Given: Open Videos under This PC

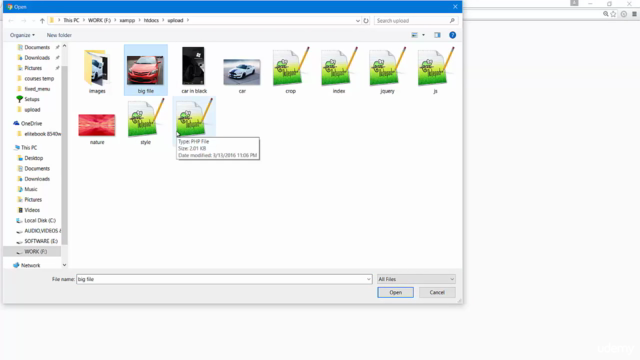Looking at the screenshot, I should [32, 210].
